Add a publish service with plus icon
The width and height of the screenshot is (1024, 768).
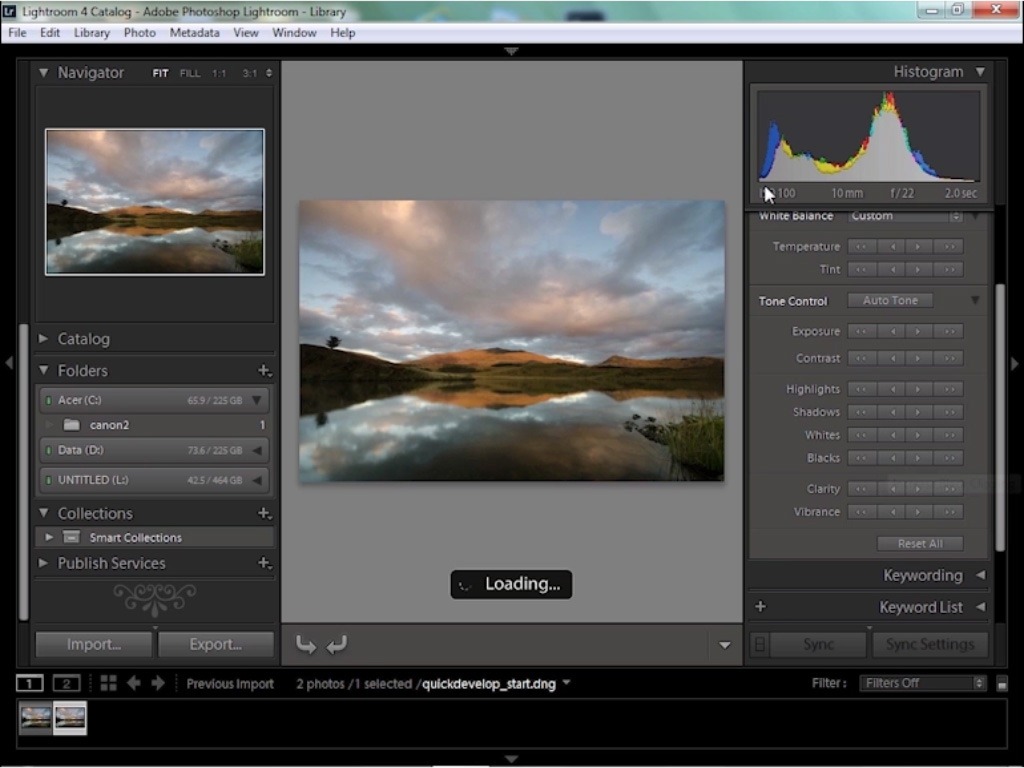point(264,562)
